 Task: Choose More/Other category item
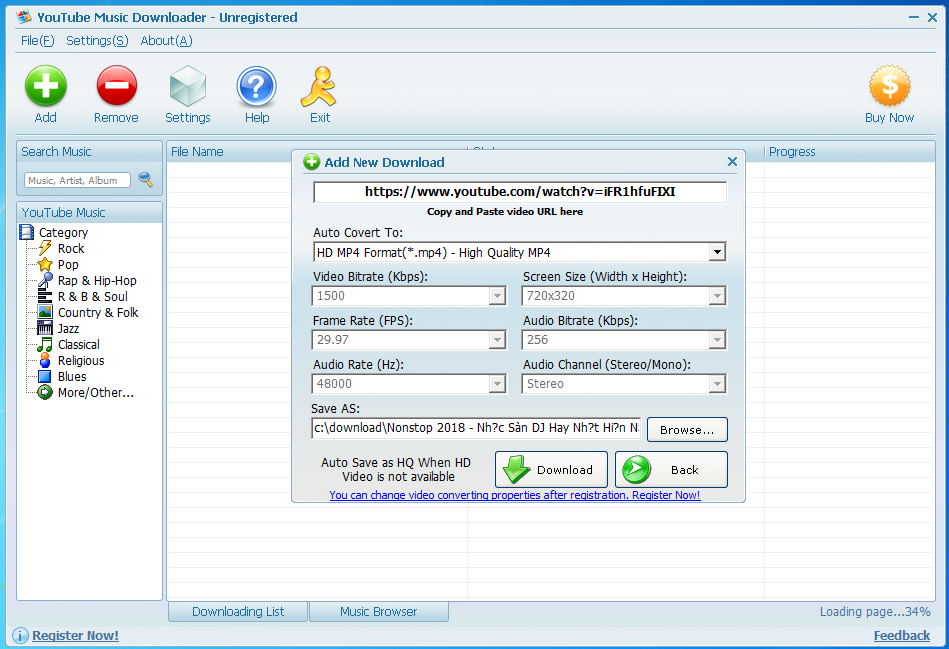(x=95, y=393)
